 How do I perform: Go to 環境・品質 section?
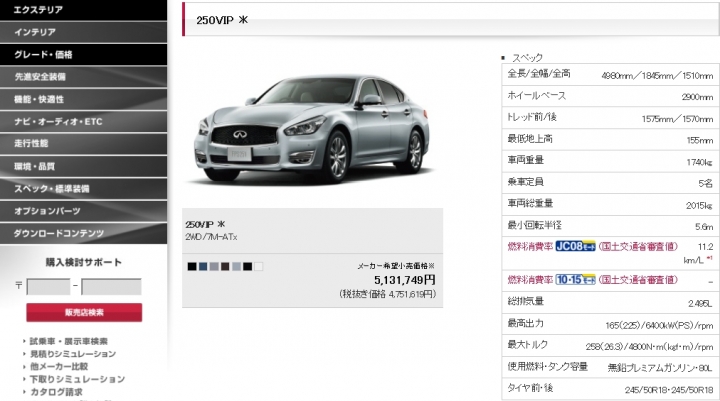[84, 166]
